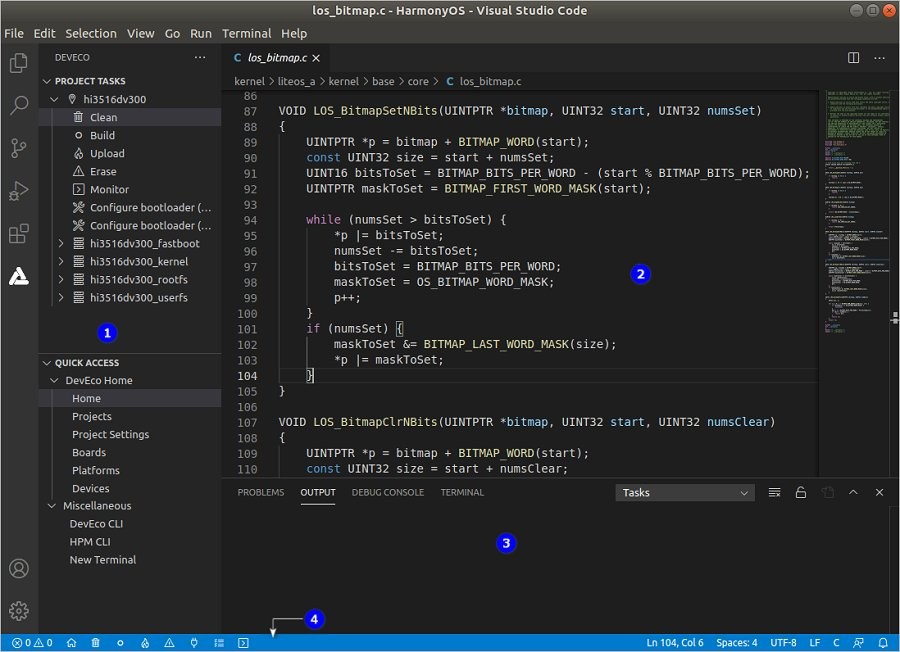Collapse the QUICK ACCESS section

[46, 363]
